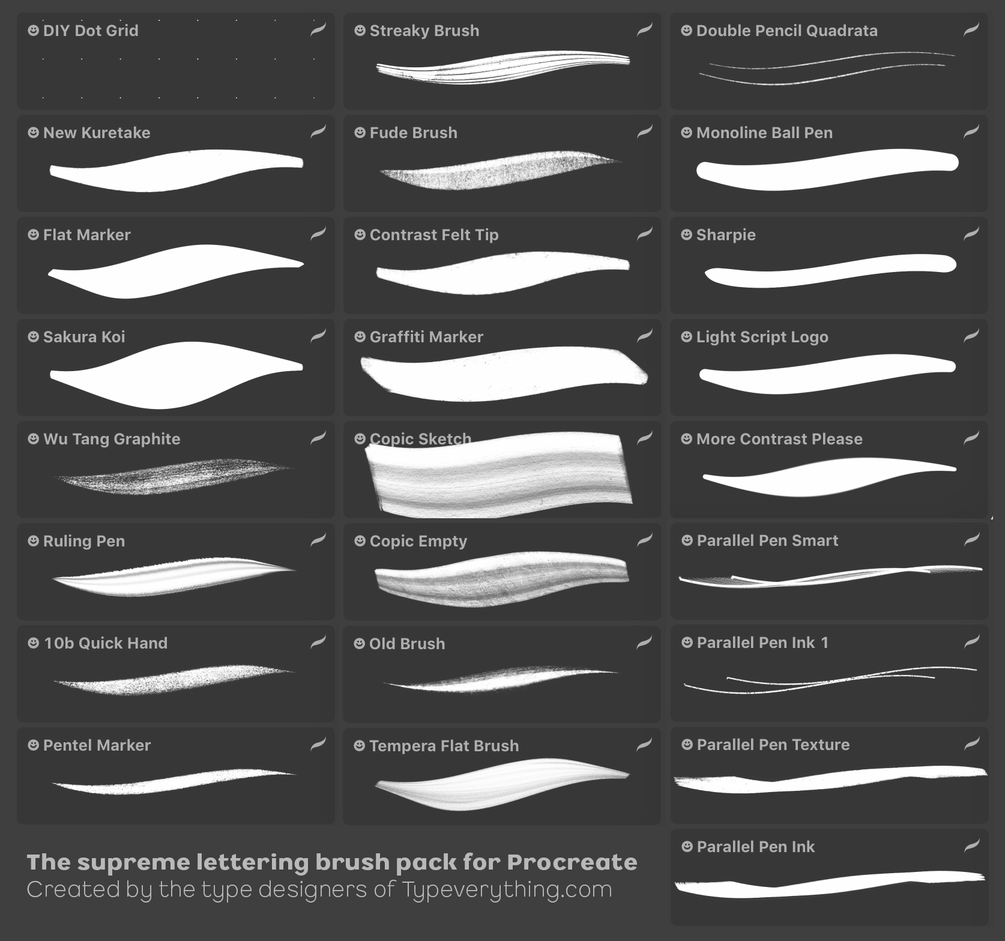
Task: Click the smiley icon beside Parallel Pen Ink
Action: pos(687,847)
